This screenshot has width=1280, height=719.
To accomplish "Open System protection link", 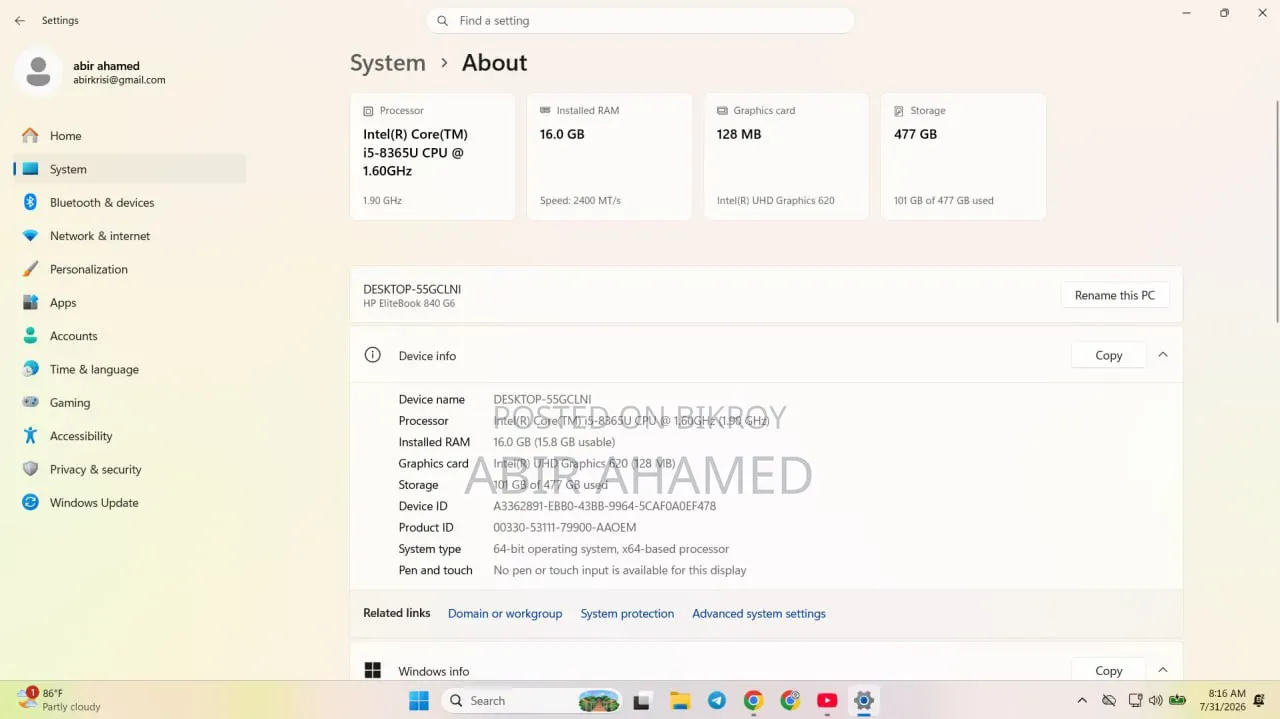I will click(x=627, y=614).
